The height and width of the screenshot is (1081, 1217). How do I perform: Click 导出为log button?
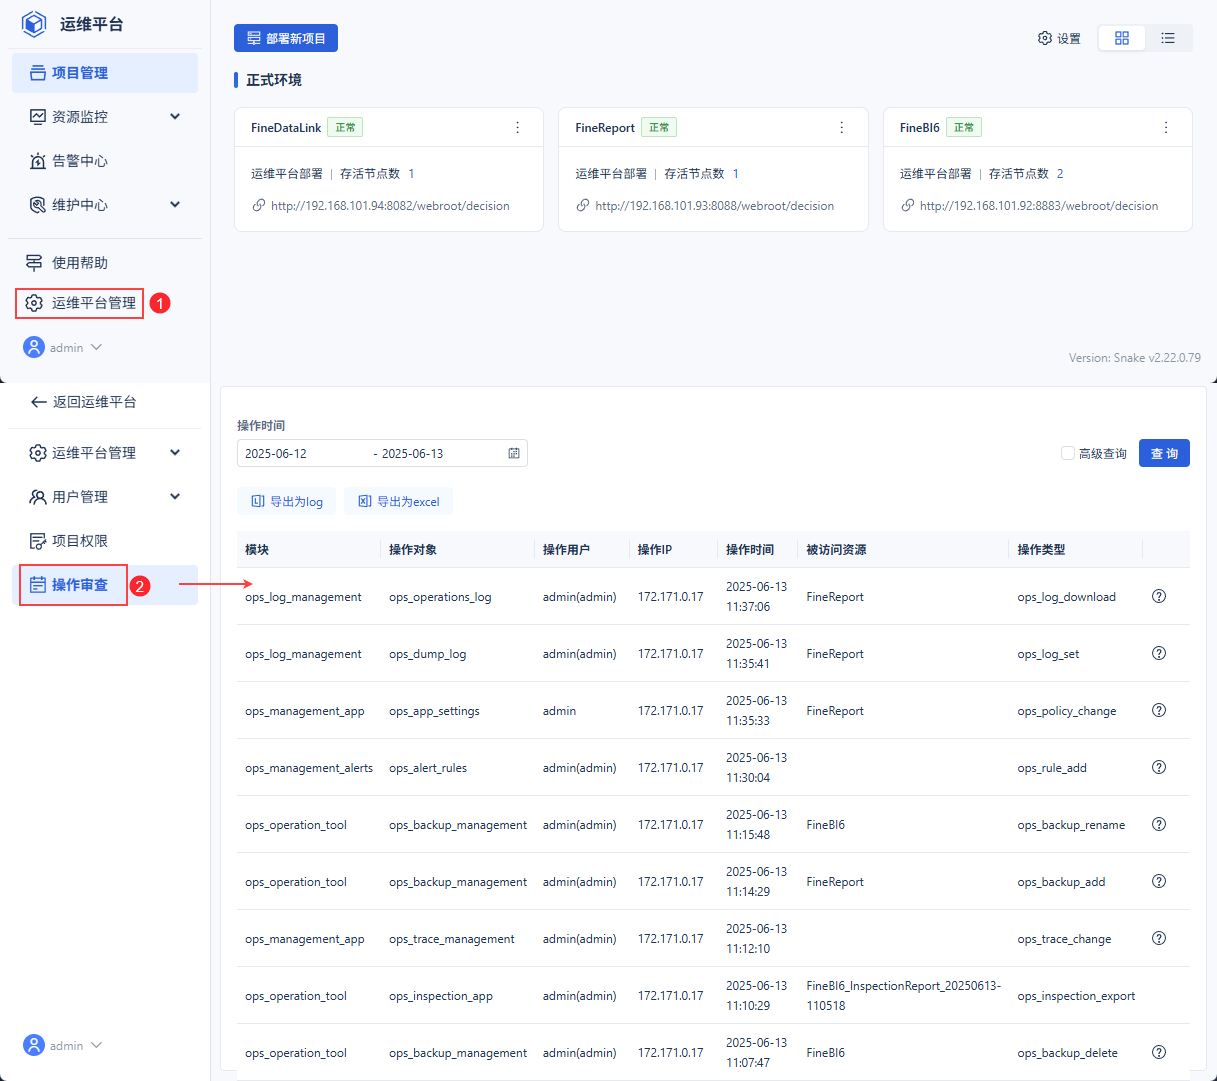click(287, 501)
